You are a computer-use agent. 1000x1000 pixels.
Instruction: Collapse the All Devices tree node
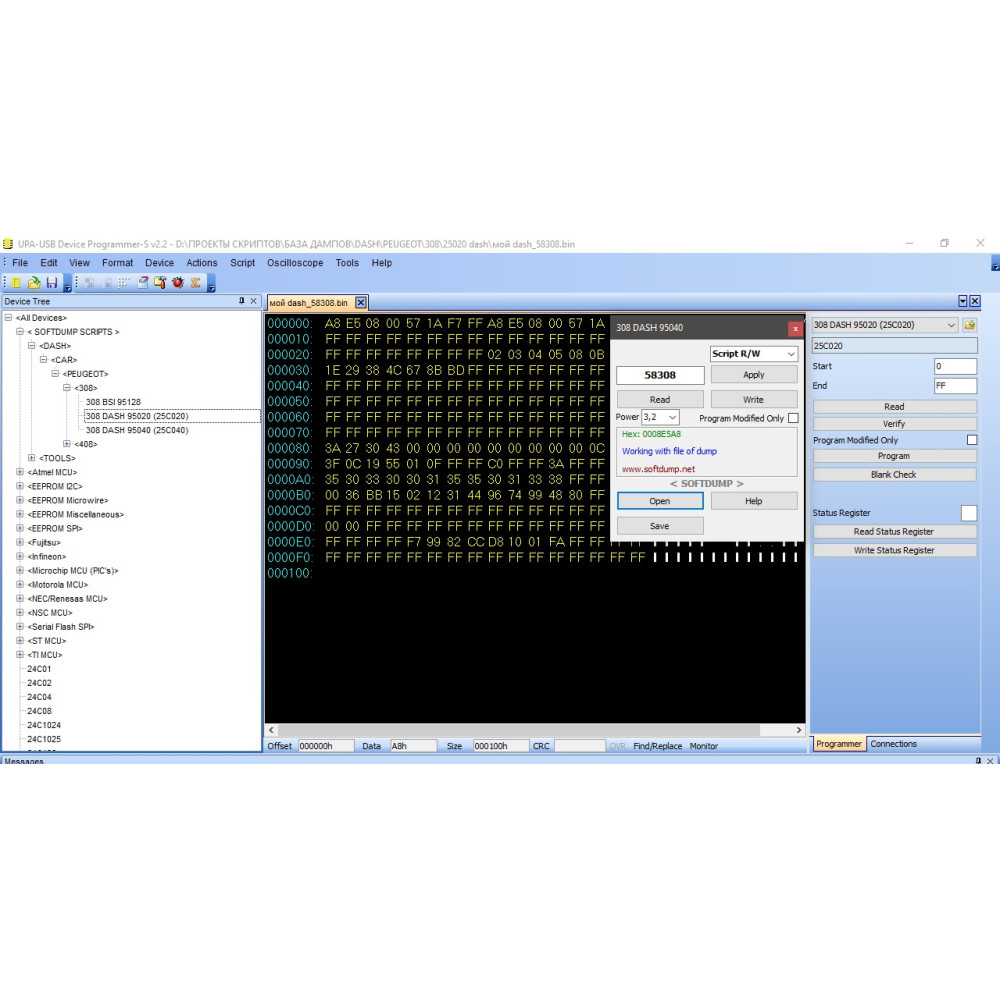pyautogui.click(x=8, y=318)
